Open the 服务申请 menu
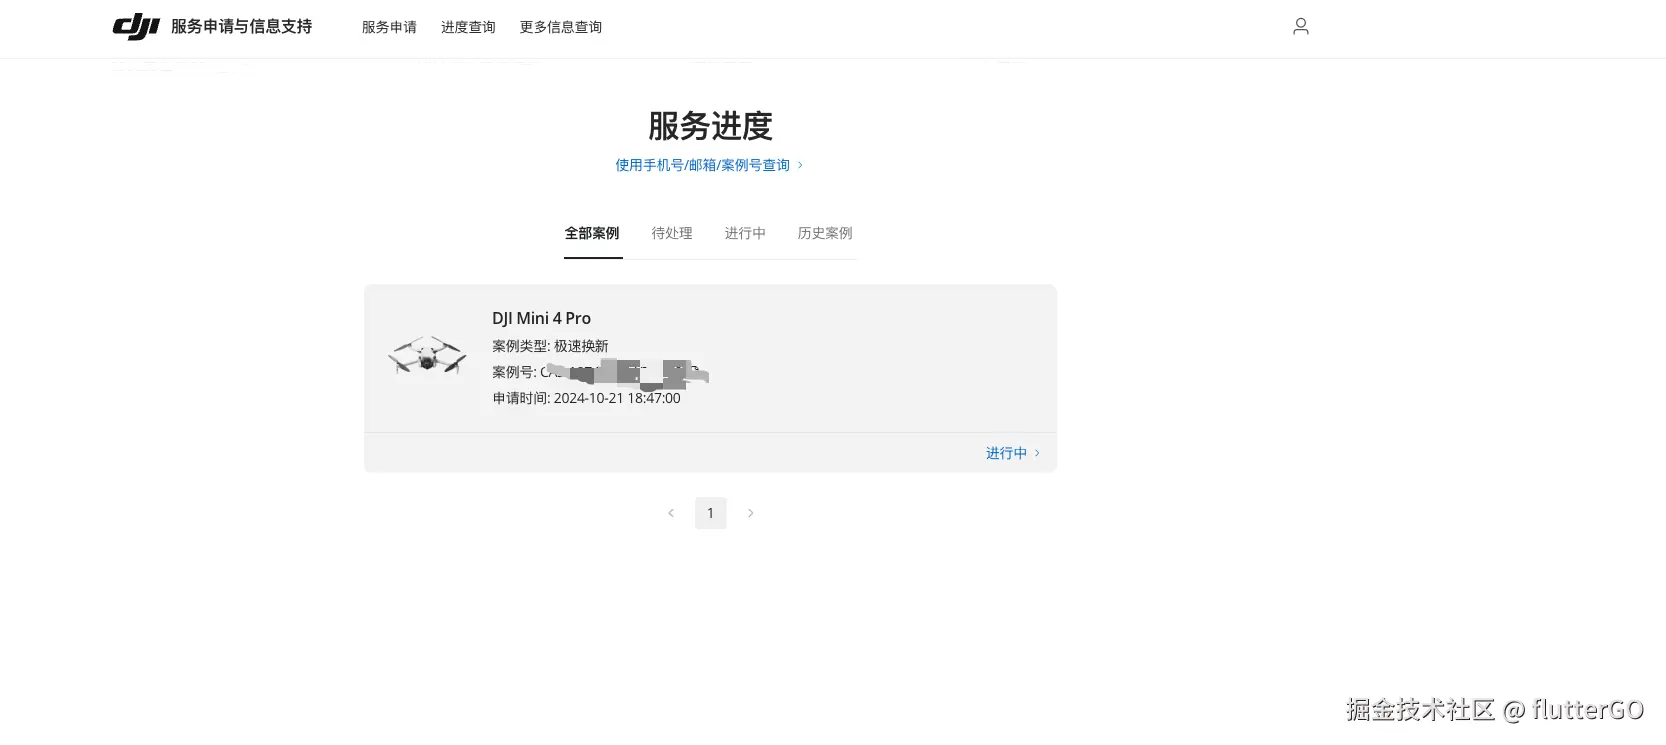The width and height of the screenshot is (1666, 745). [389, 27]
